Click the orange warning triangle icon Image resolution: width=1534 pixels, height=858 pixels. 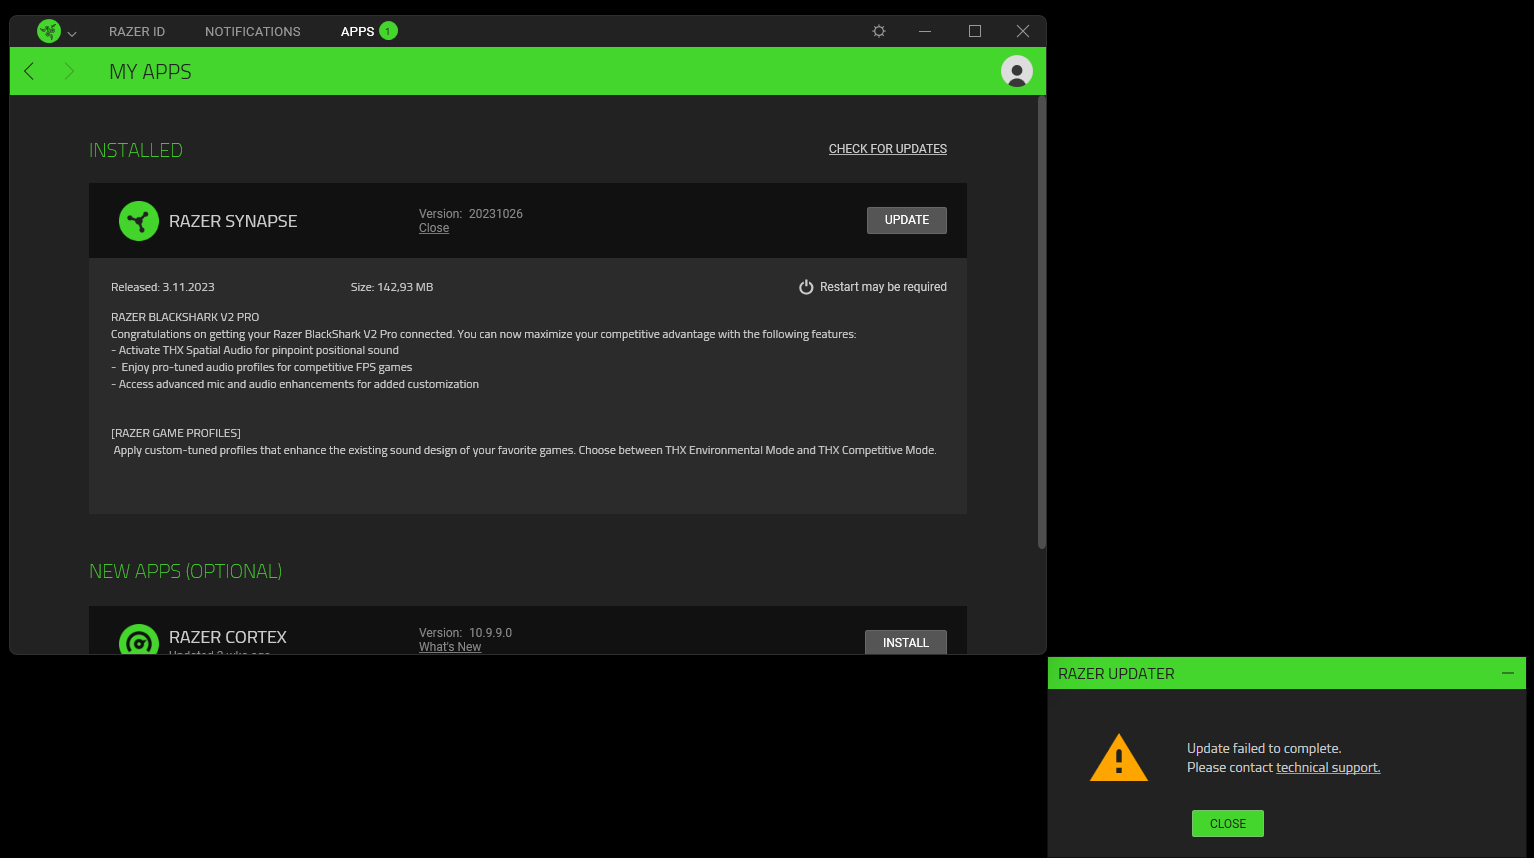click(1119, 758)
